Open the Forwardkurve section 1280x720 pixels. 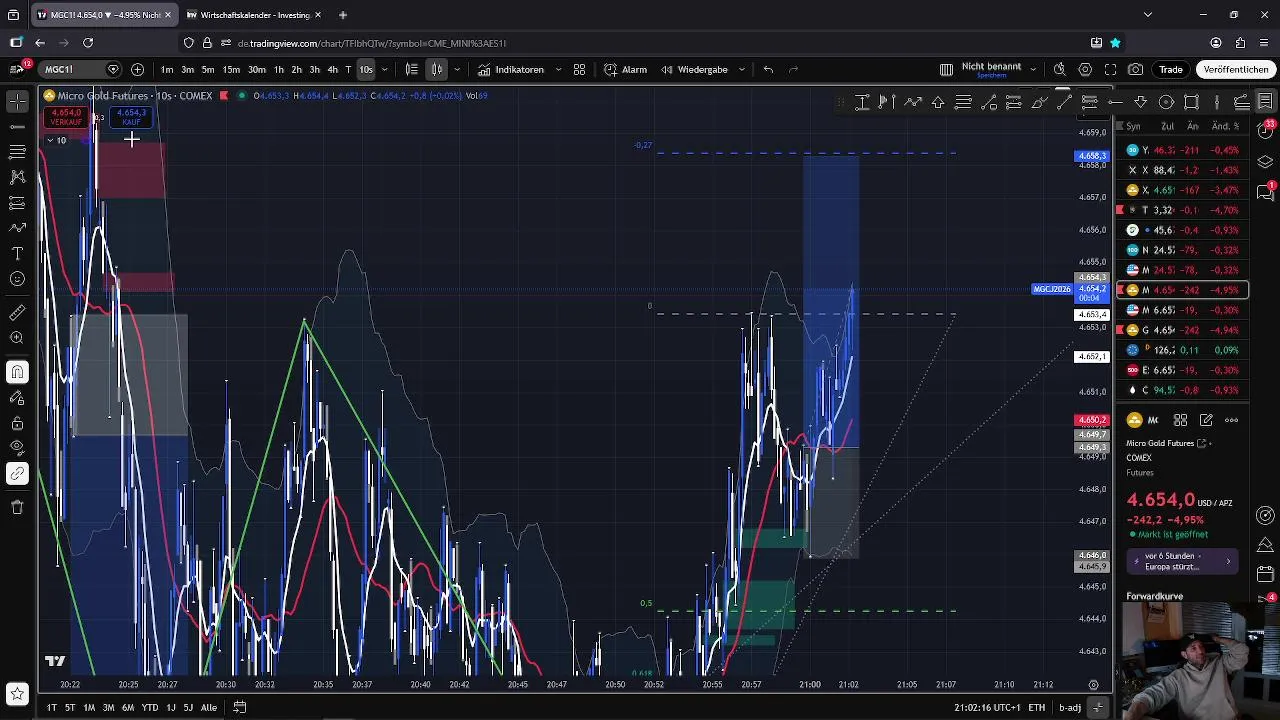[x=1155, y=596]
